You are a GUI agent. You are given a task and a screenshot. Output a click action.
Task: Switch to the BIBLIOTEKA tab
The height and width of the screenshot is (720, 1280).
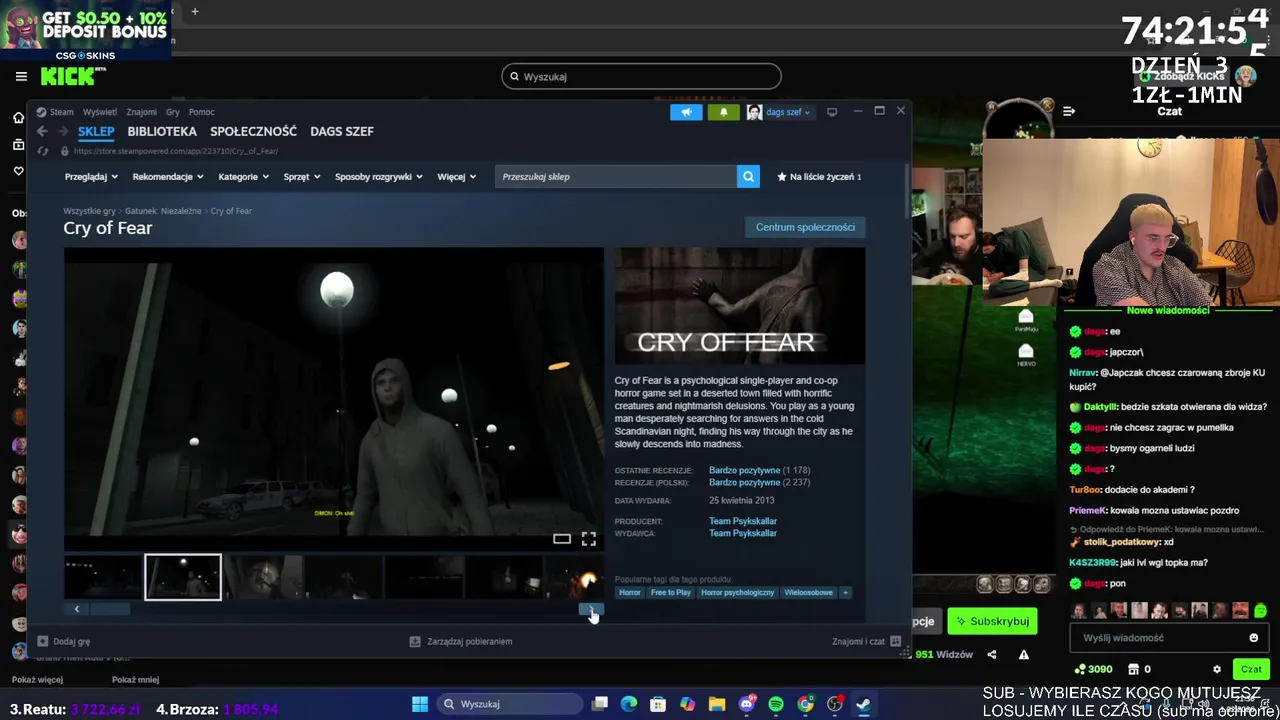[162, 131]
